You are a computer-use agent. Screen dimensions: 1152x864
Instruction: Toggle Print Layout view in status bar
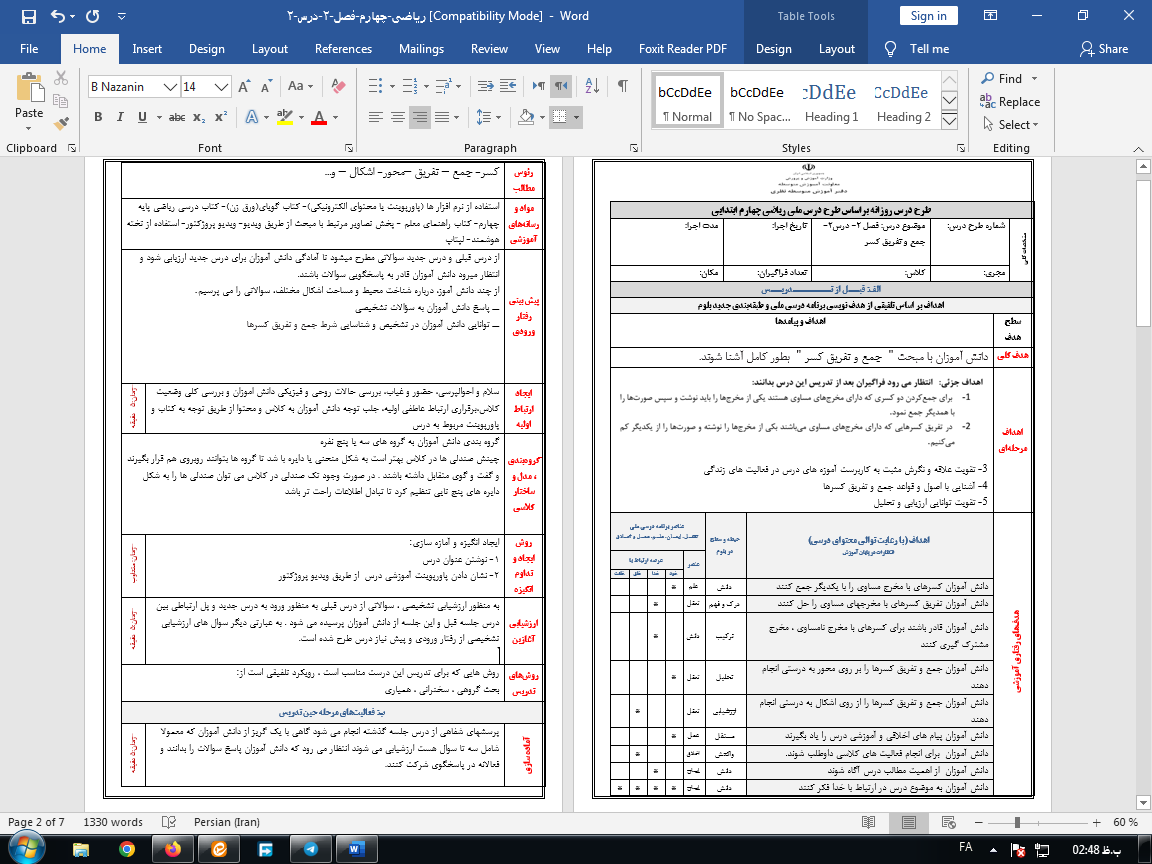click(909, 822)
